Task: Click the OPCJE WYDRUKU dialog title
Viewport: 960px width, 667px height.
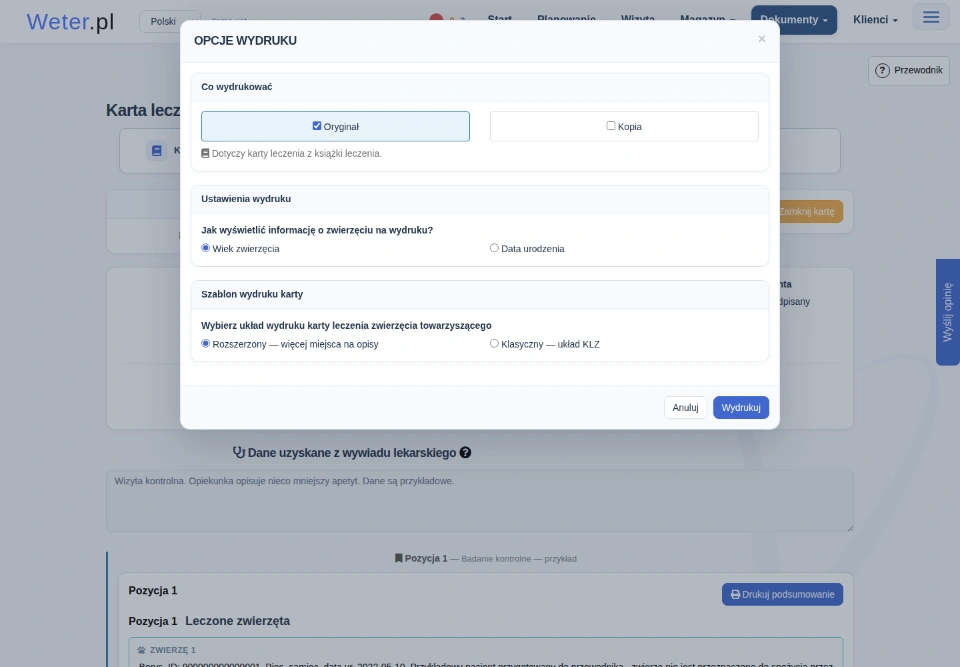Action: click(x=245, y=40)
